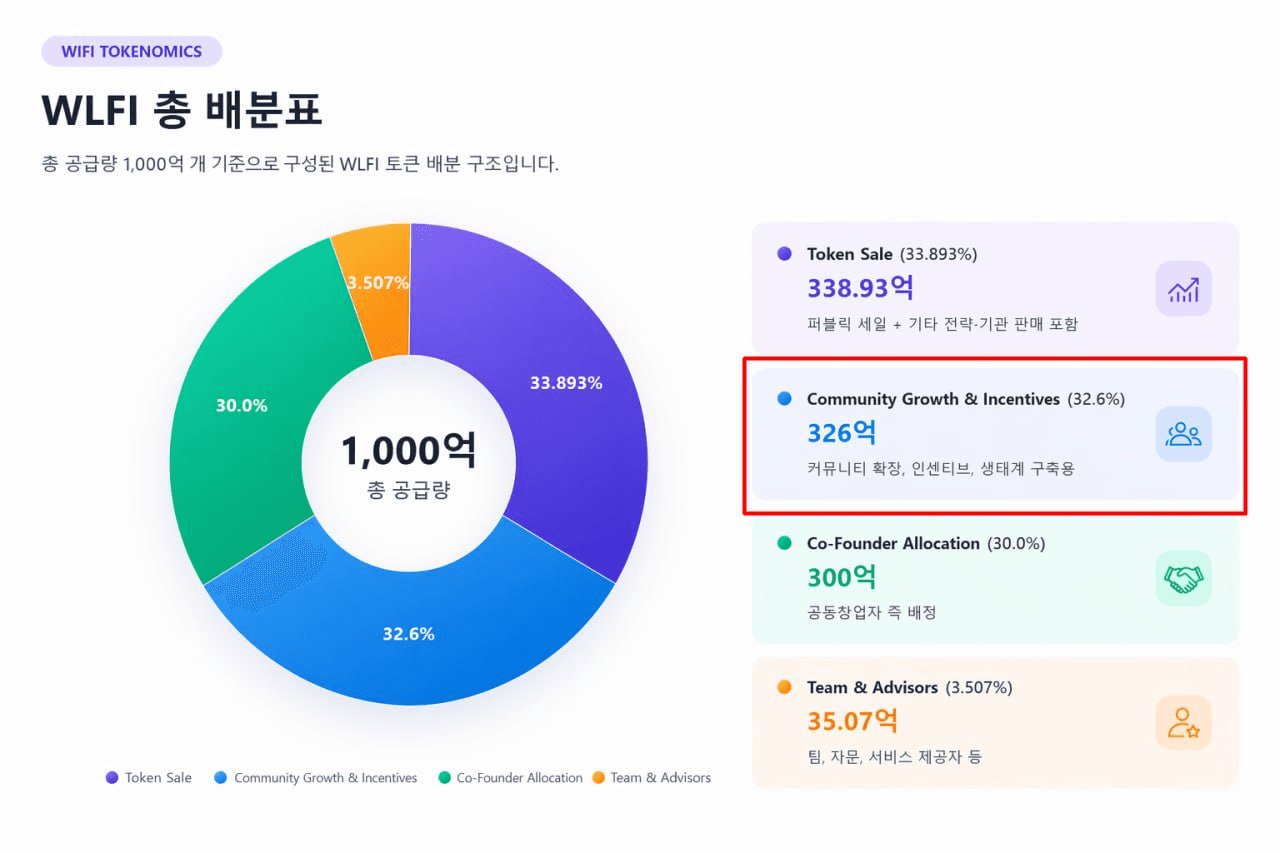Click the 퍼블릭 세일 description text
Viewport: 1280px width, 853px height.
(x=942, y=324)
